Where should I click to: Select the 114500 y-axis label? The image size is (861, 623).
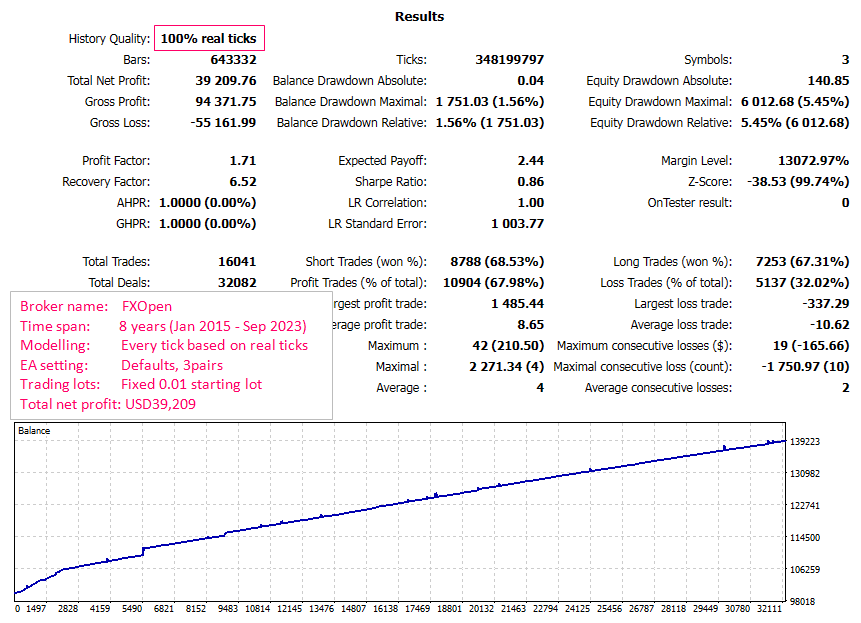point(804,537)
